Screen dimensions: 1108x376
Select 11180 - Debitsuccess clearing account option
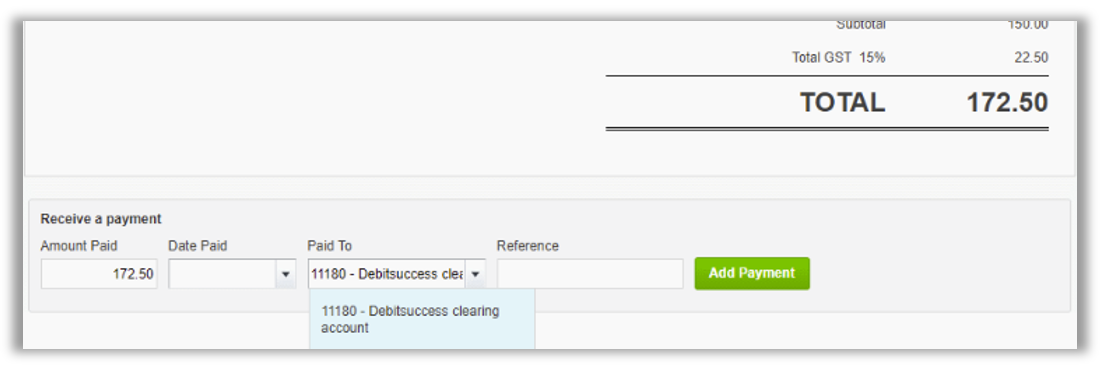coord(422,319)
